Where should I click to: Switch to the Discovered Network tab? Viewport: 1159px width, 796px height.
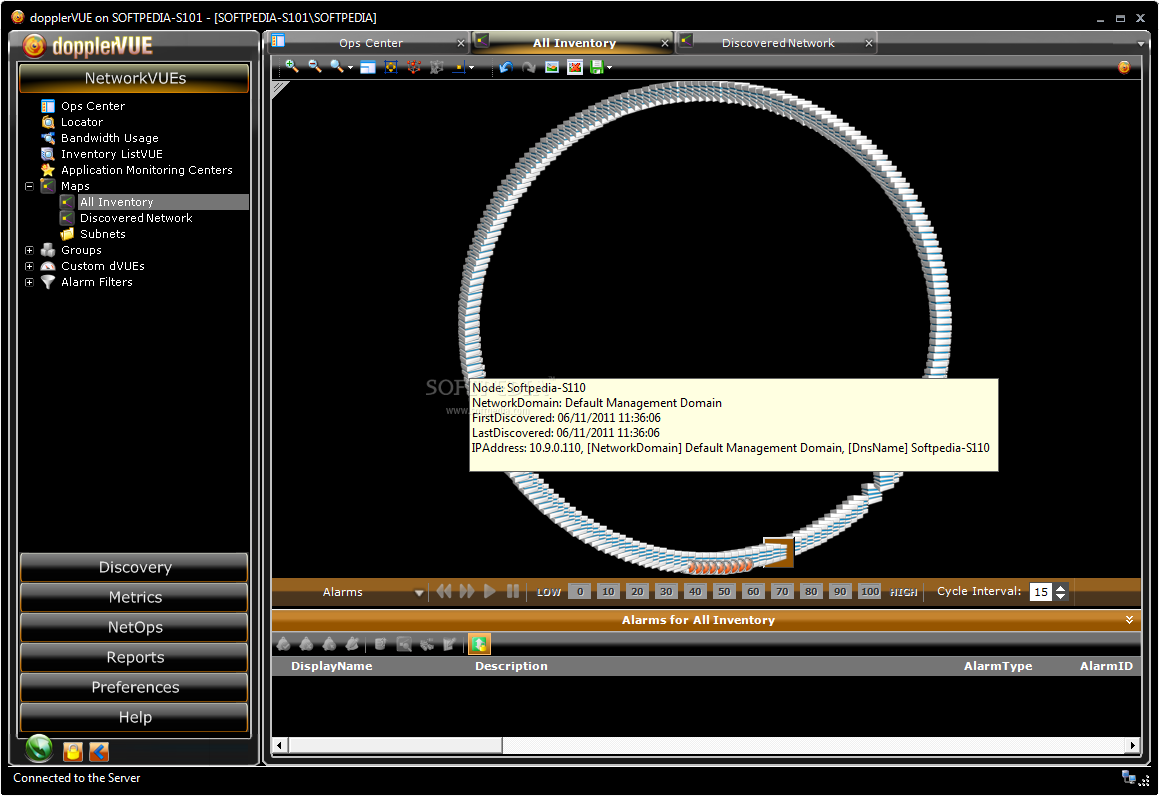tap(778, 43)
